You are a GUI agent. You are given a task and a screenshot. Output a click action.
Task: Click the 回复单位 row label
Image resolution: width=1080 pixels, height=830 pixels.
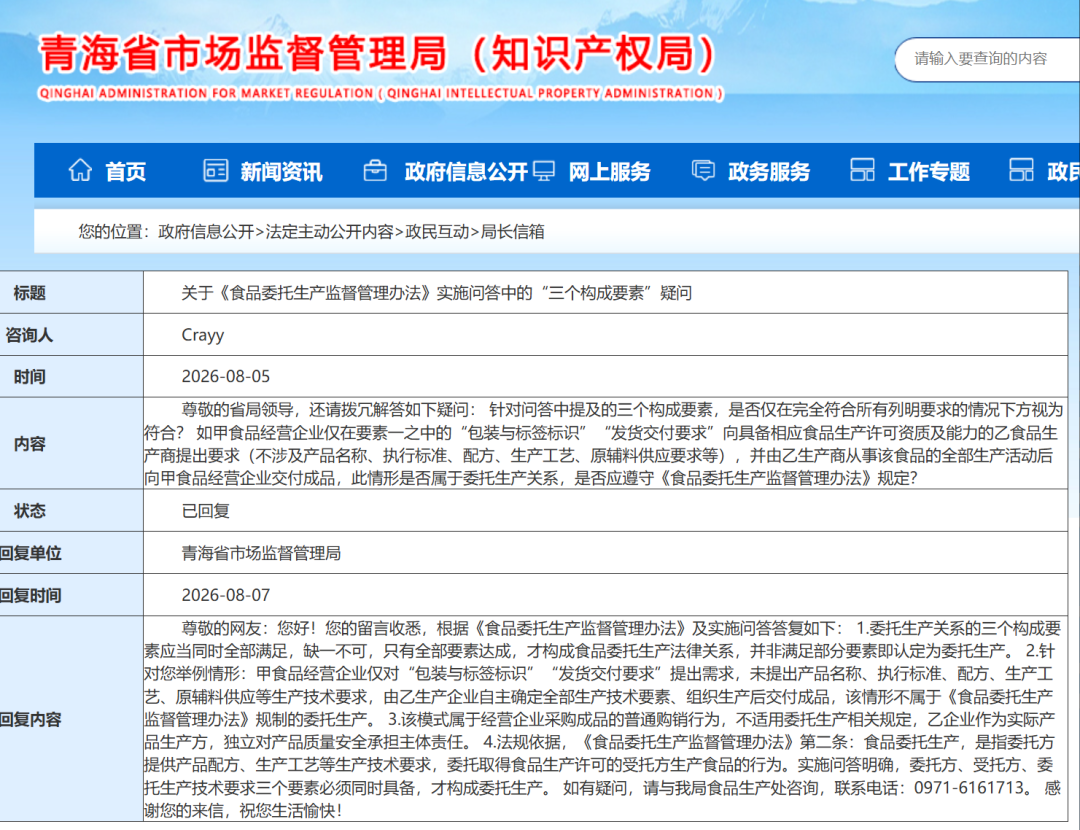[30, 553]
